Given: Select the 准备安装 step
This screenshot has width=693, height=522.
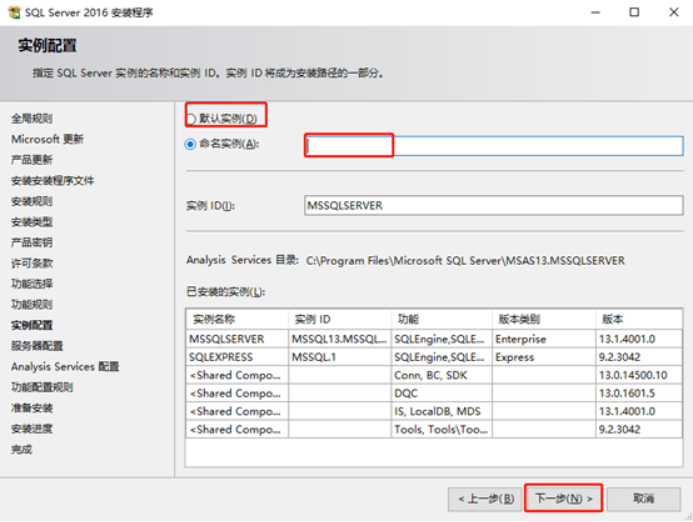Looking at the screenshot, I should tap(32, 408).
